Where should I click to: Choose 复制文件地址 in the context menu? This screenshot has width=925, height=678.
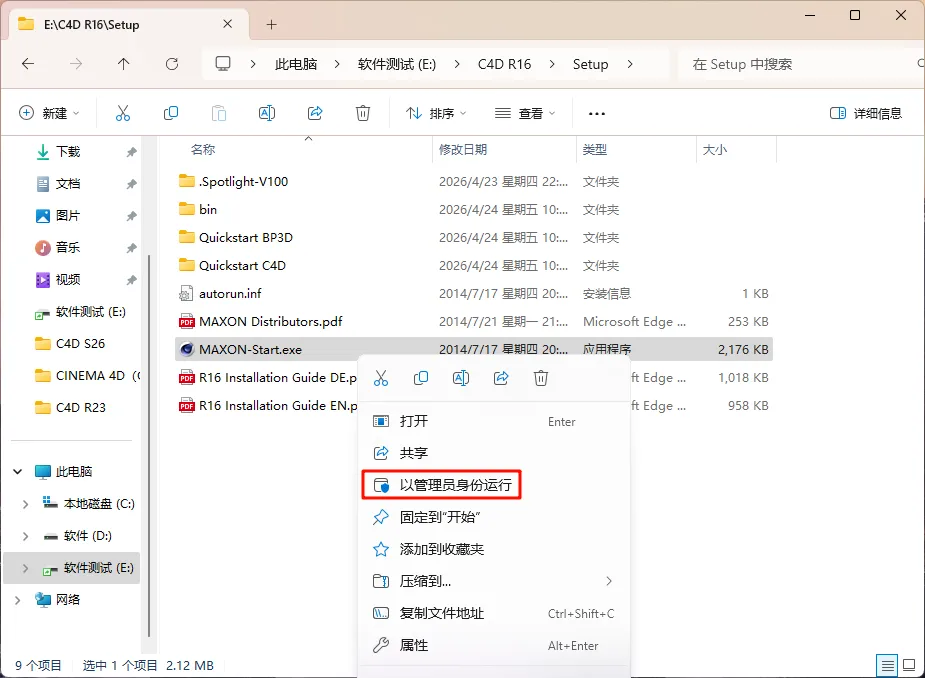tap(494, 614)
